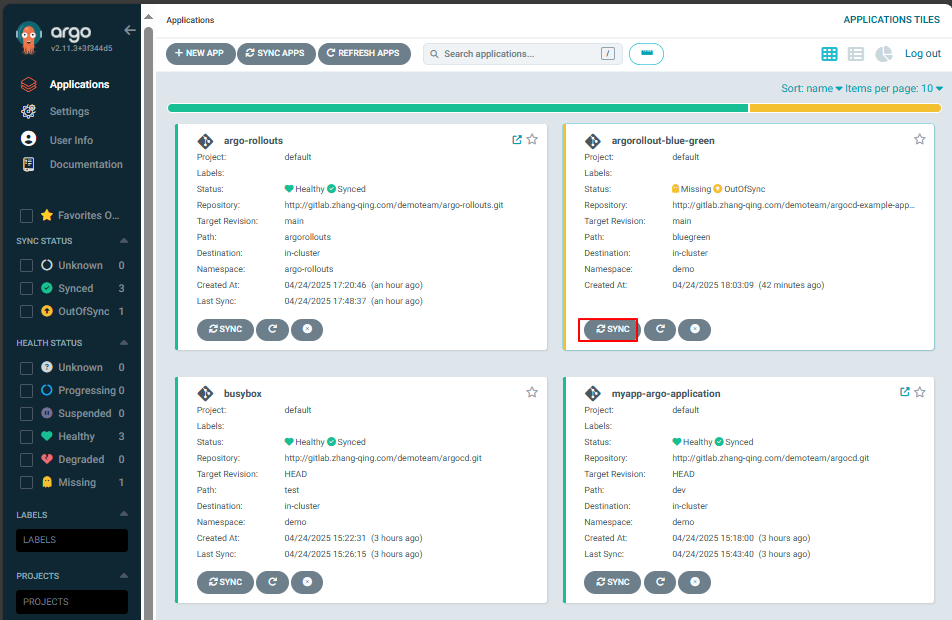Open the argo-rollouts application title
The height and width of the screenshot is (620, 952).
[253, 141]
